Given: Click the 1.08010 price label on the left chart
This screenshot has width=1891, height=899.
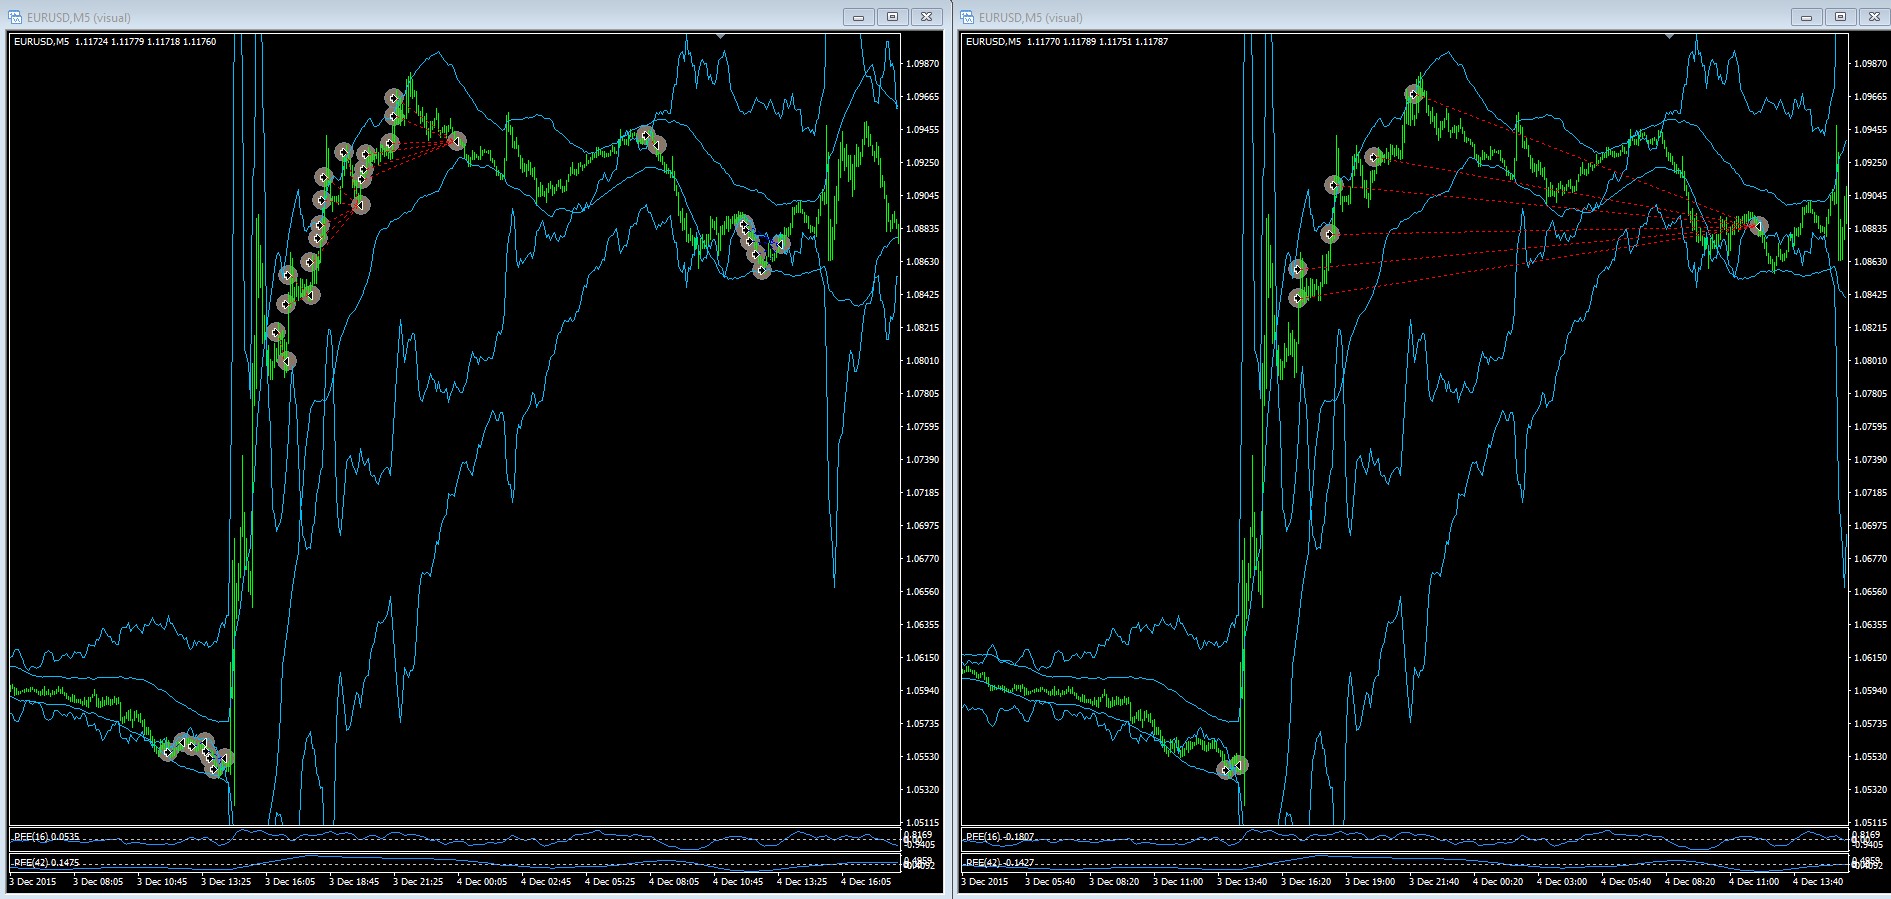Looking at the screenshot, I should click(922, 360).
